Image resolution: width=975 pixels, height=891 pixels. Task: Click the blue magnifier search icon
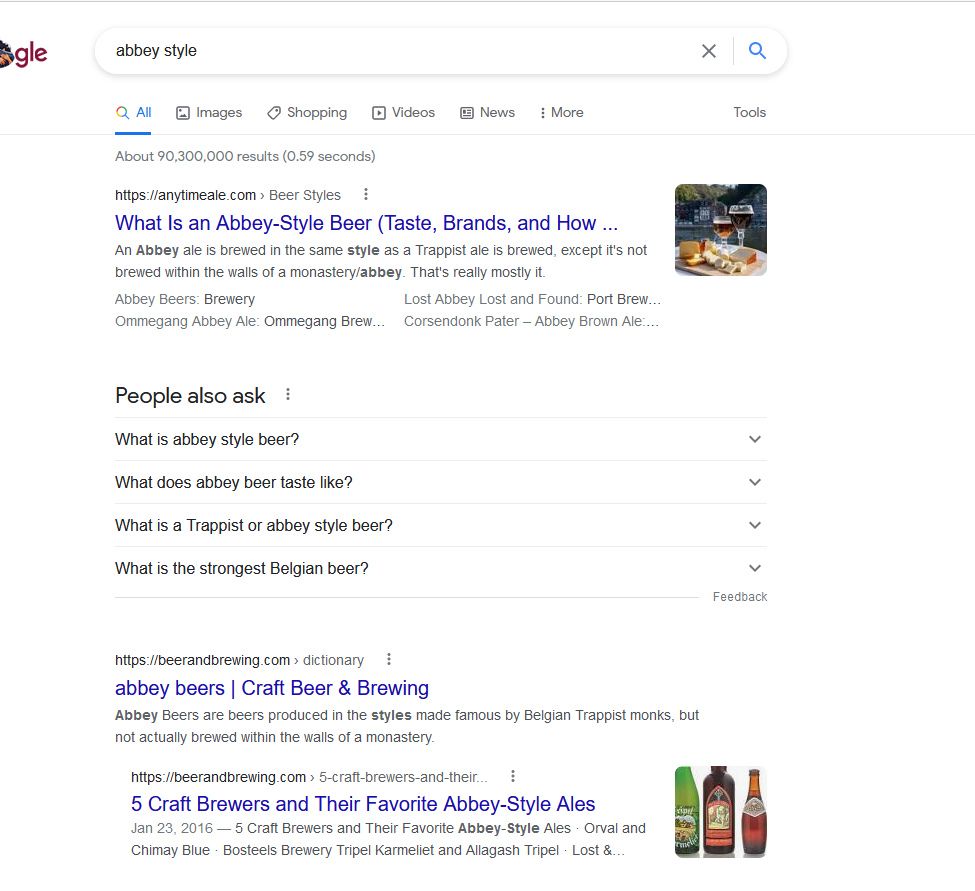[757, 50]
